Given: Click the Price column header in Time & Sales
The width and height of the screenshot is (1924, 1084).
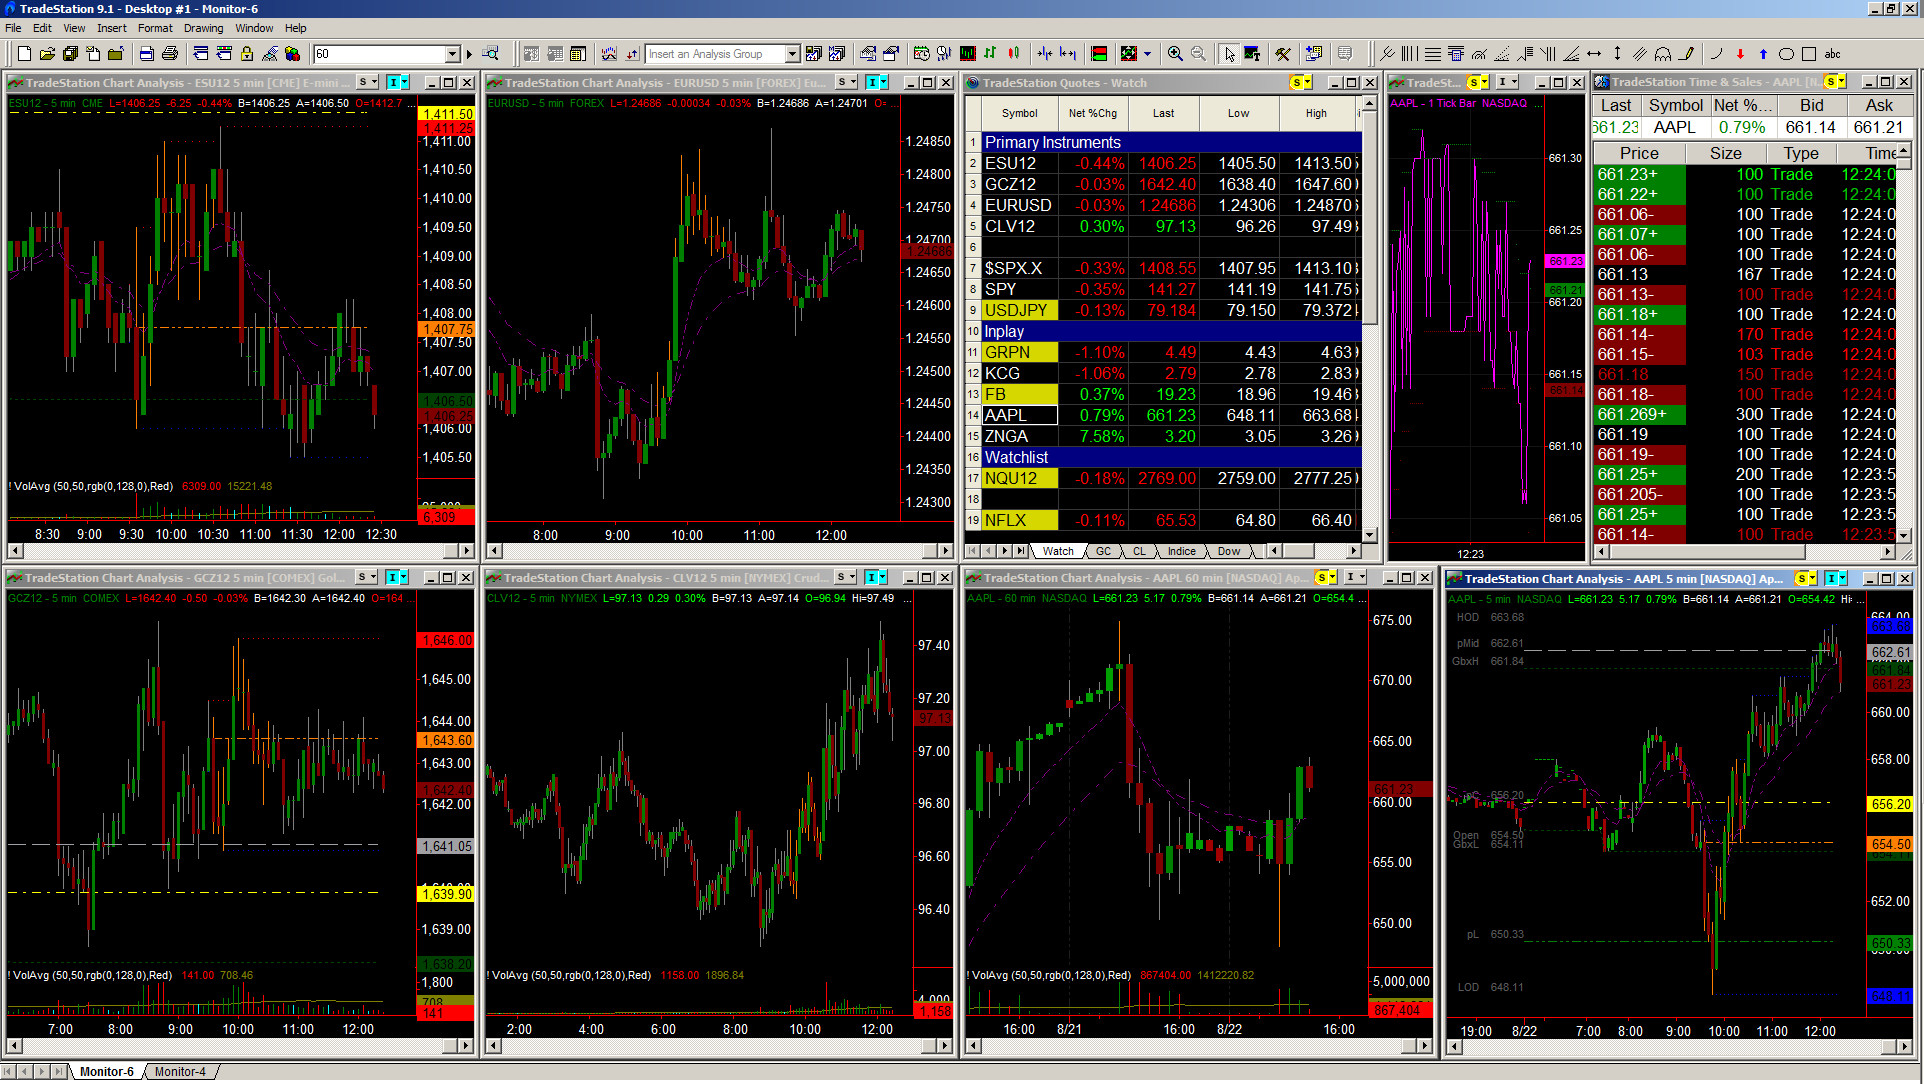Looking at the screenshot, I should coord(1639,153).
